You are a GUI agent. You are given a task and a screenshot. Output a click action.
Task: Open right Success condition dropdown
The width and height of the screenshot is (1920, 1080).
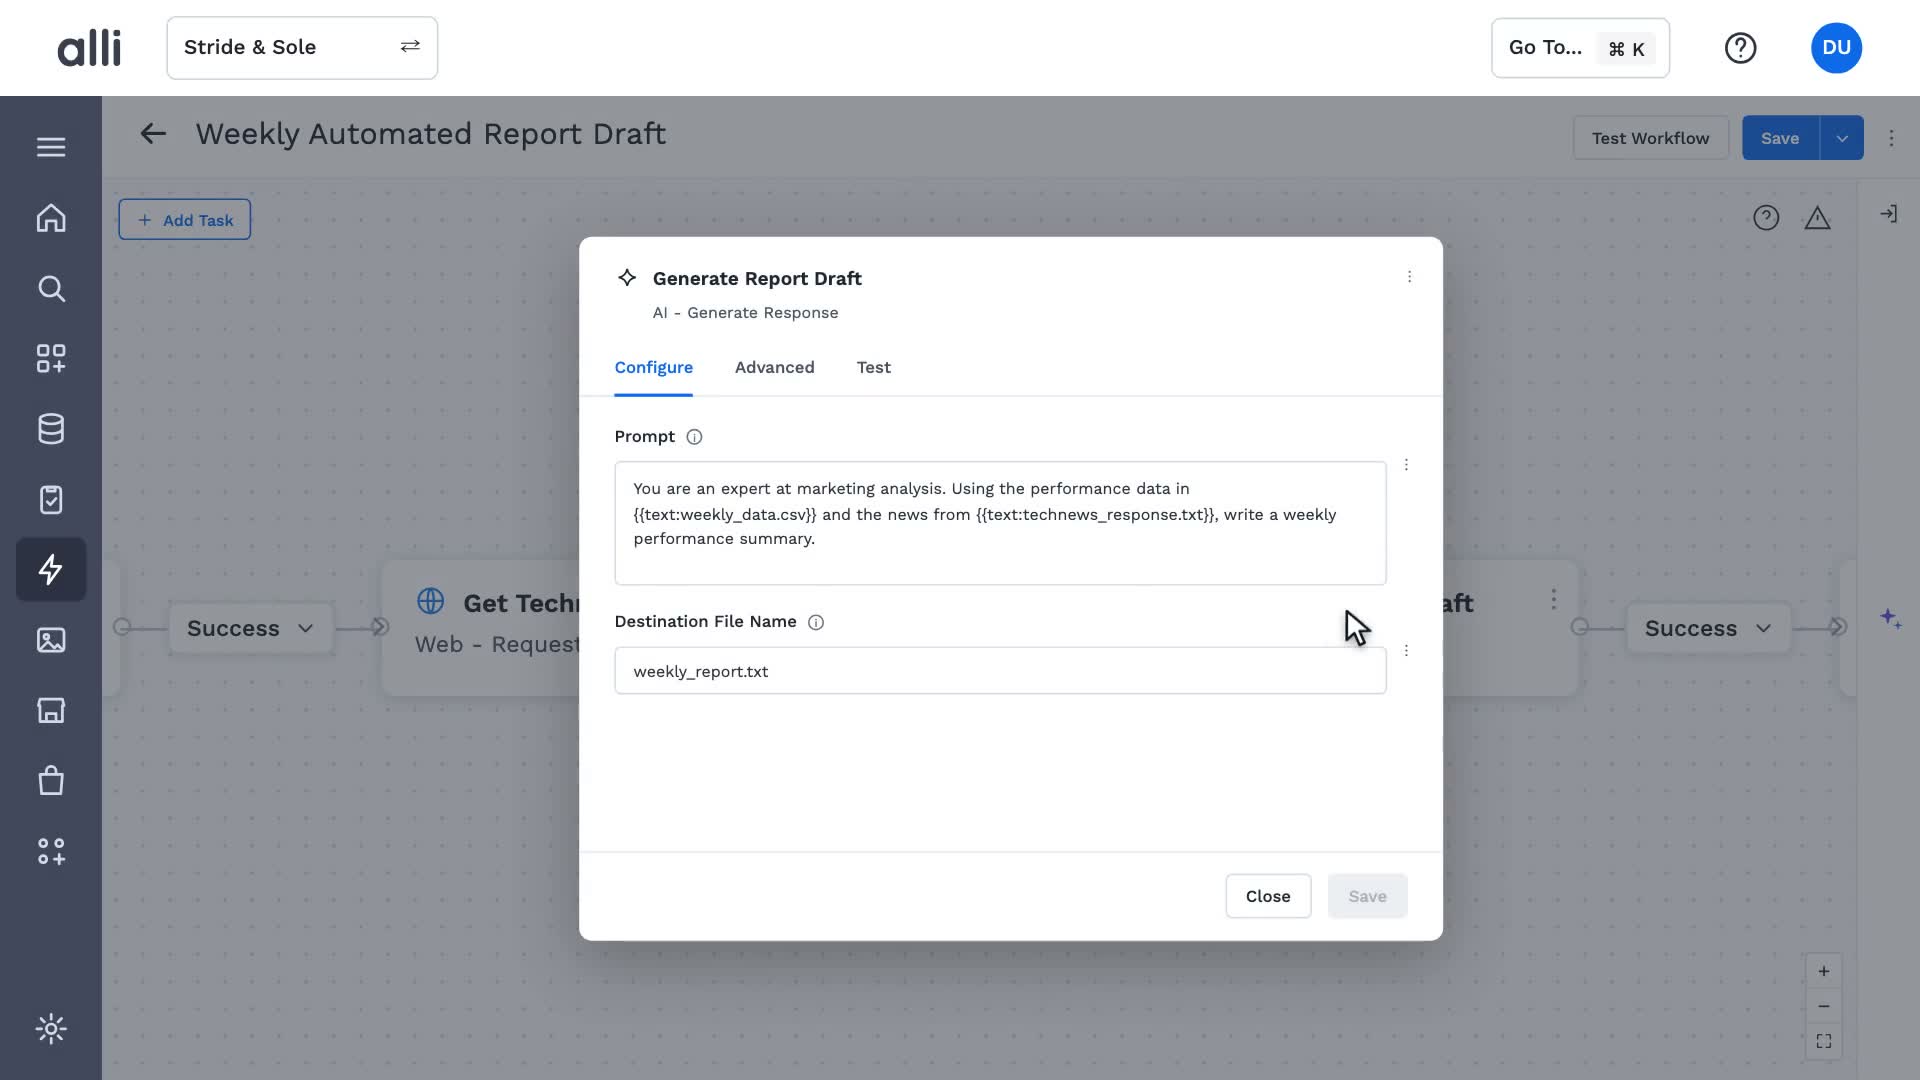[x=1708, y=628]
